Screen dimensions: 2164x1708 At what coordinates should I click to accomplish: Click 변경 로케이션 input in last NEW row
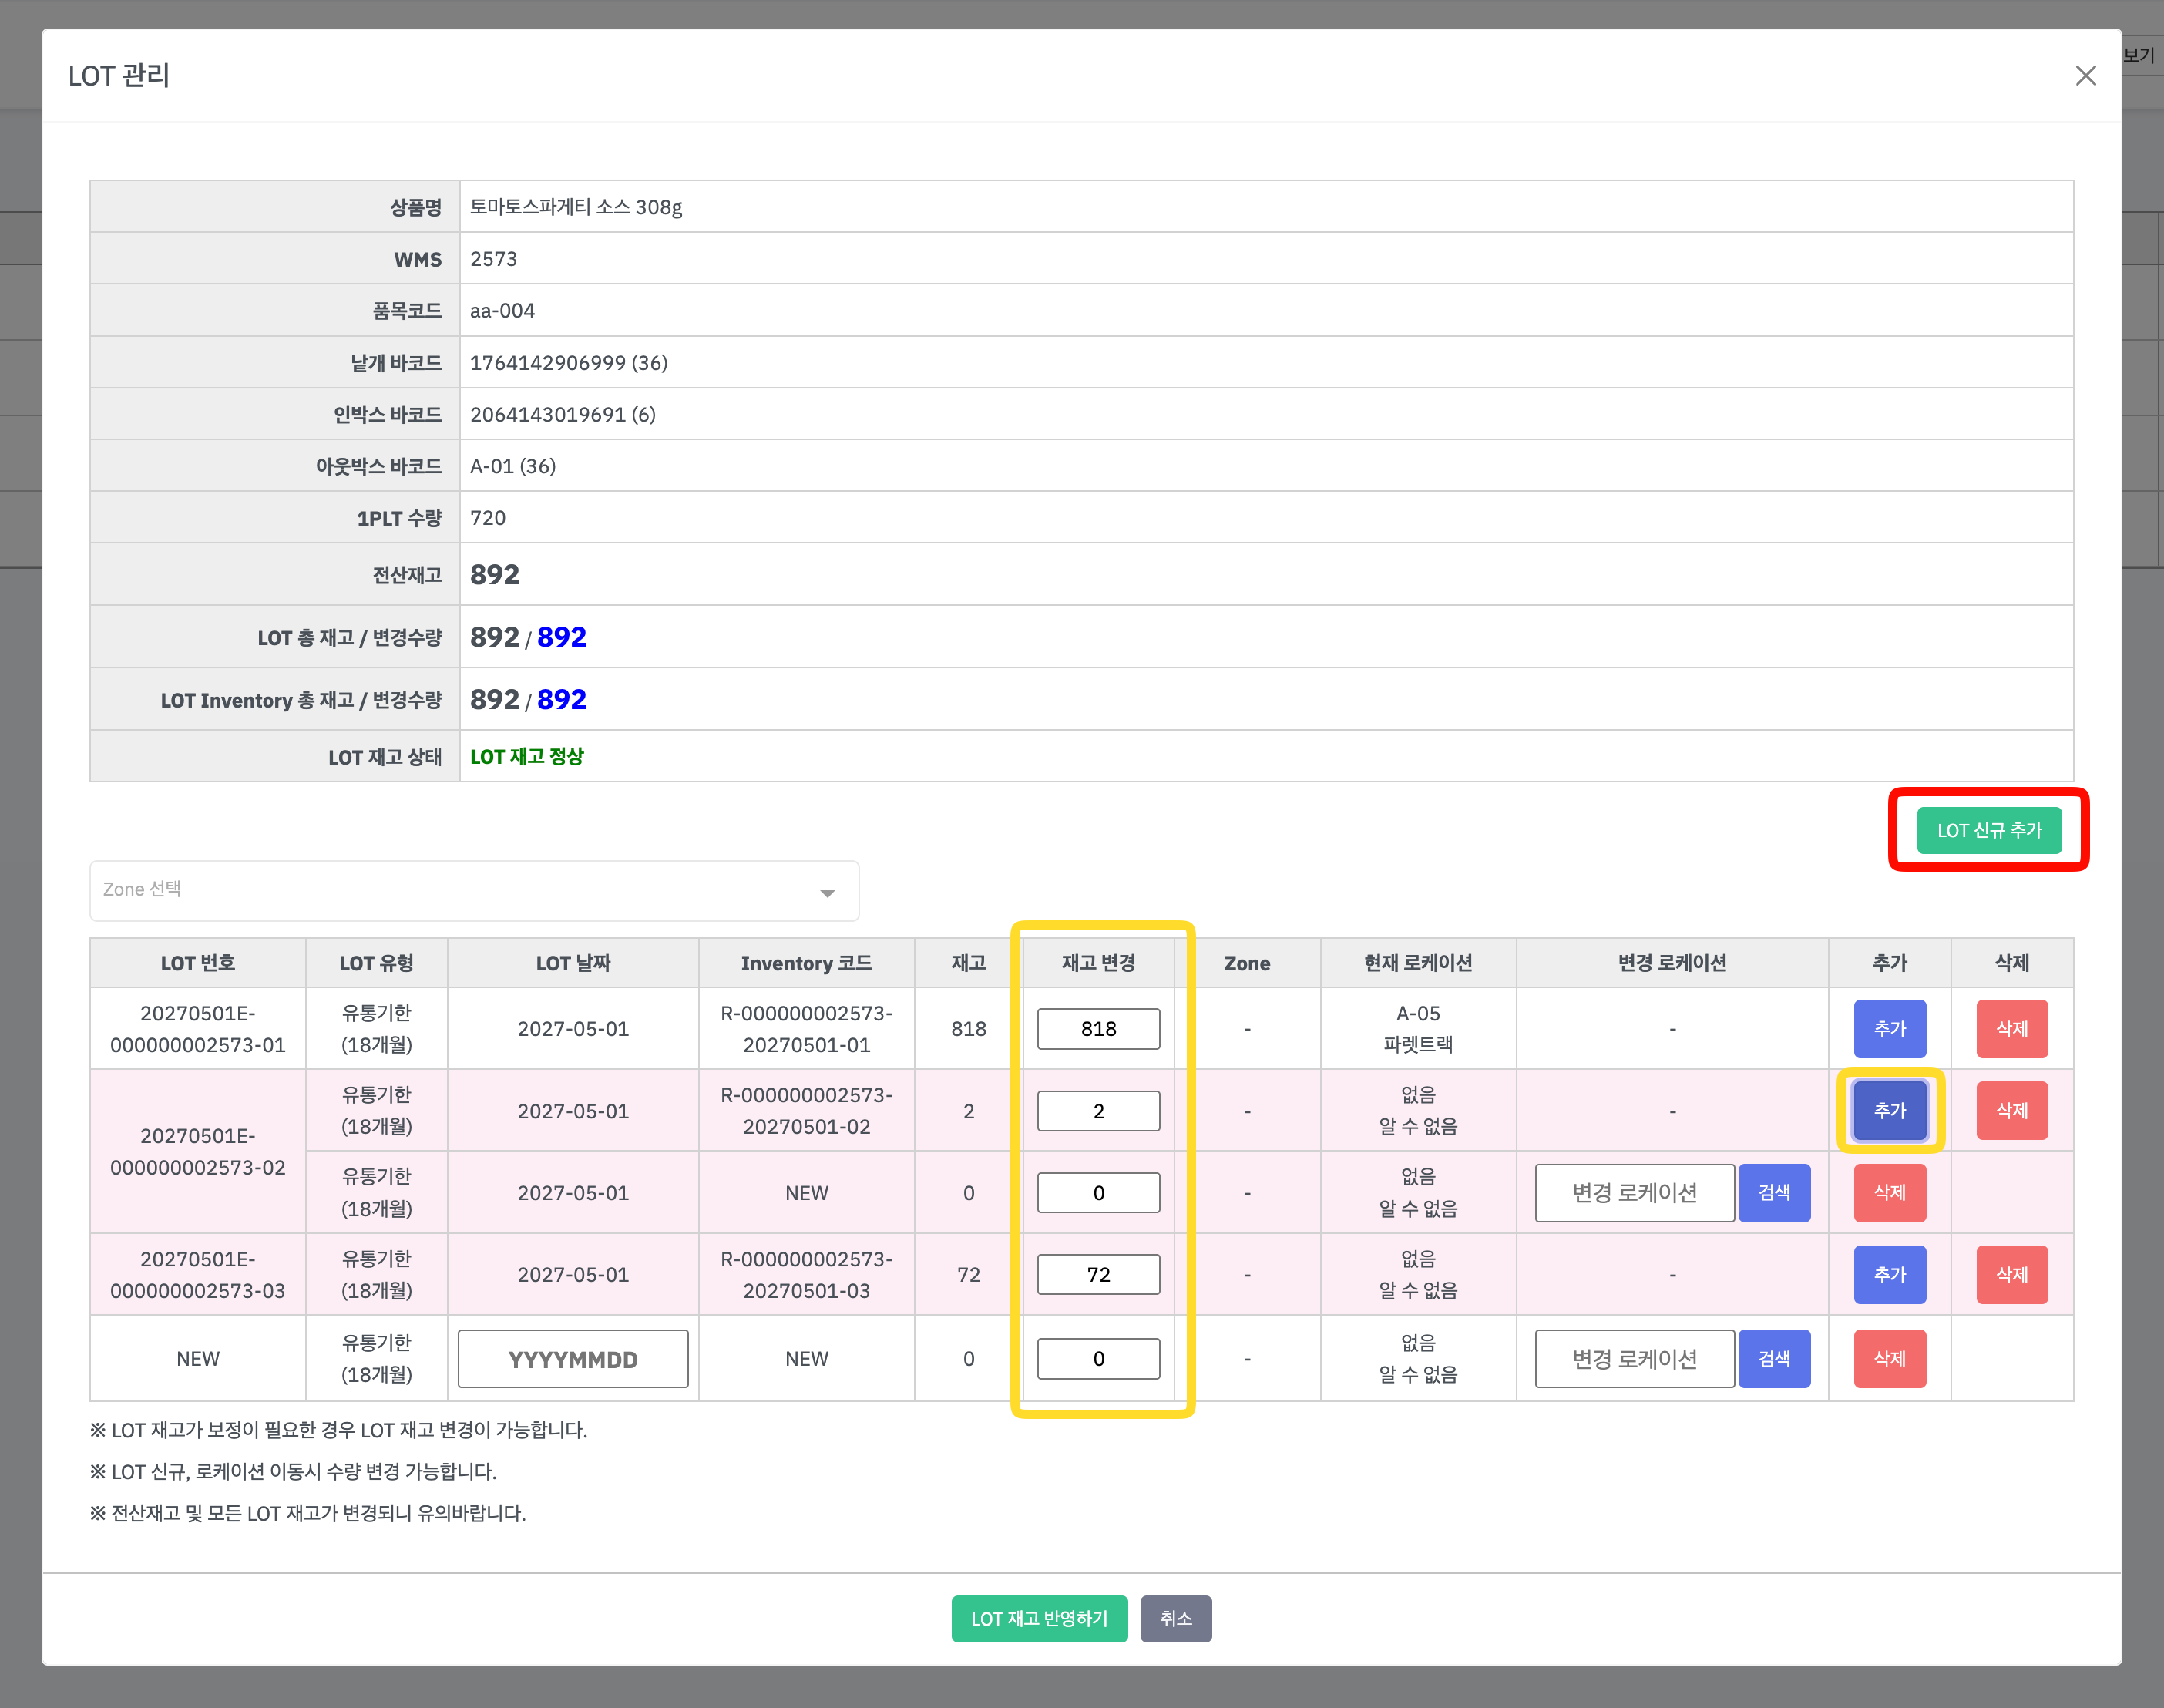click(1634, 1358)
